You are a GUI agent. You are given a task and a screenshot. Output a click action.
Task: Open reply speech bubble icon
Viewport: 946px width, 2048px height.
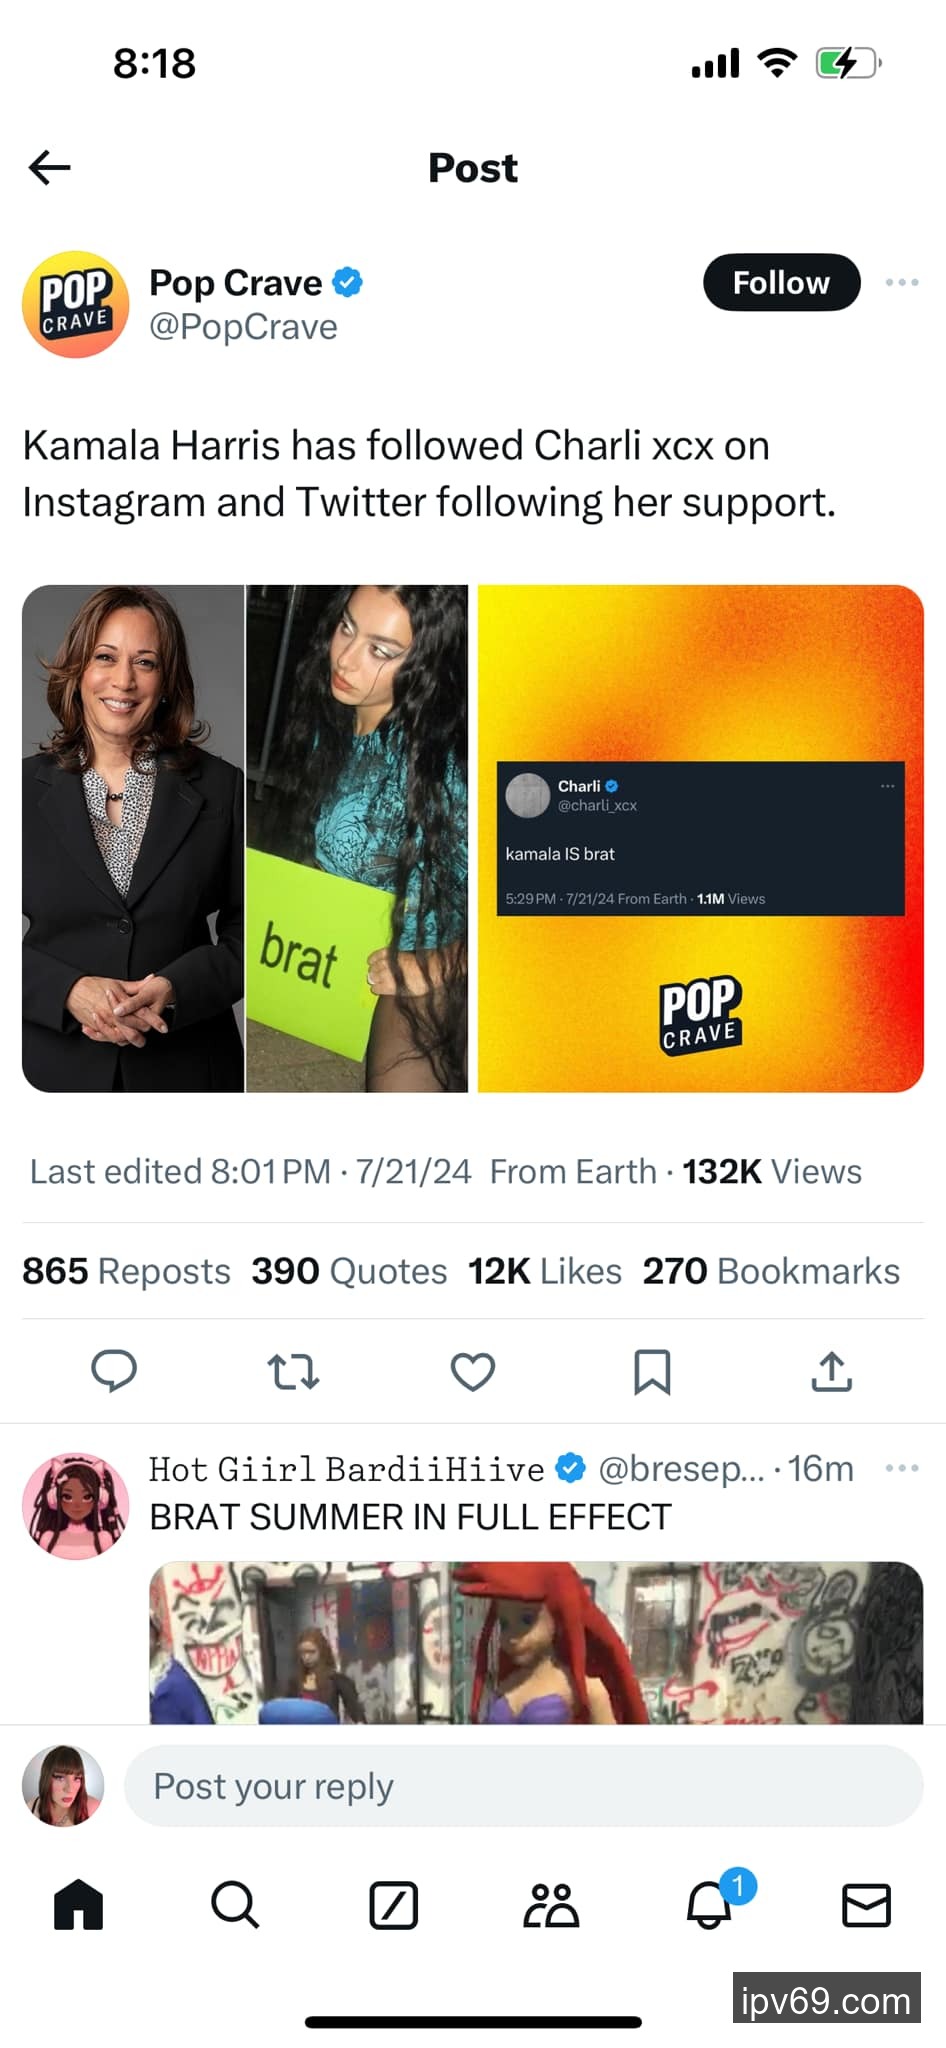114,1371
